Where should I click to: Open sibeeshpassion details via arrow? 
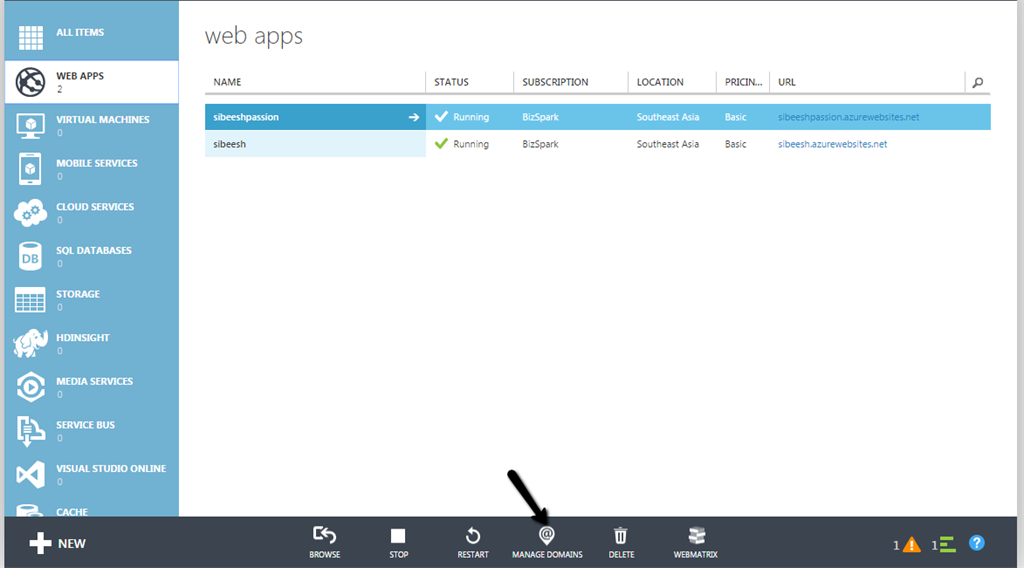click(x=413, y=118)
